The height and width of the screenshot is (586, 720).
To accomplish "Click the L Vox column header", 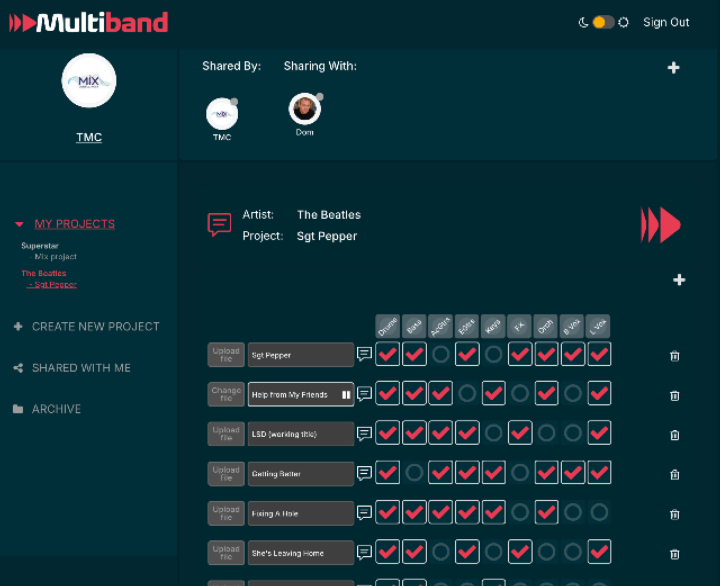I will tap(599, 327).
